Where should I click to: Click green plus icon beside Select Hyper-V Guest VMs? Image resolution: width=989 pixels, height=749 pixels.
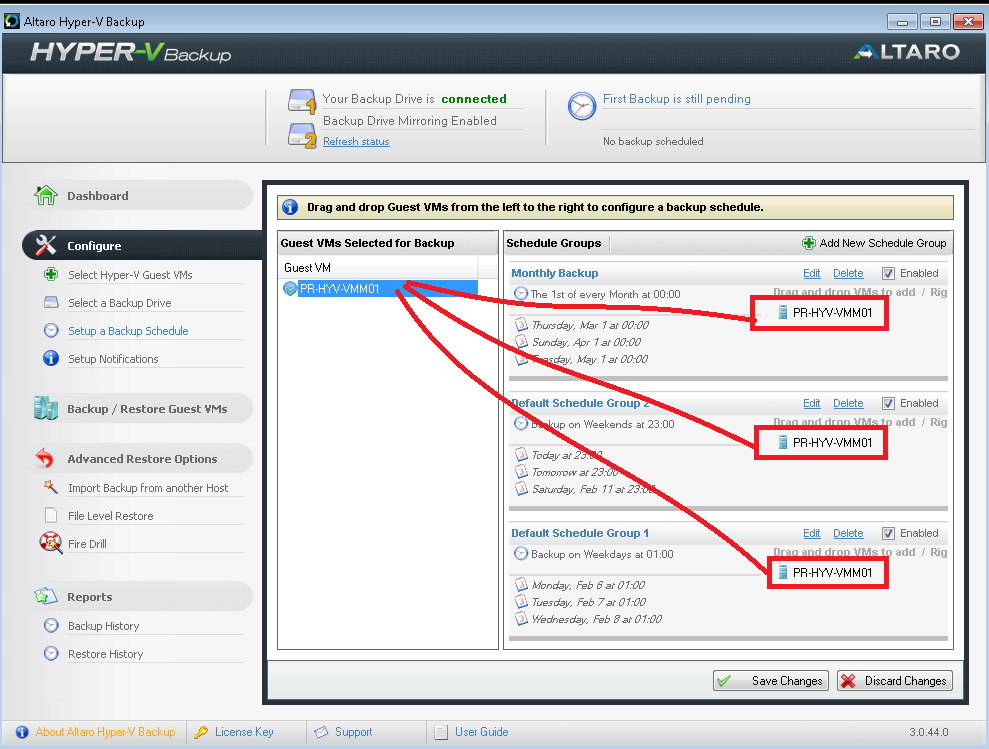tap(51, 274)
